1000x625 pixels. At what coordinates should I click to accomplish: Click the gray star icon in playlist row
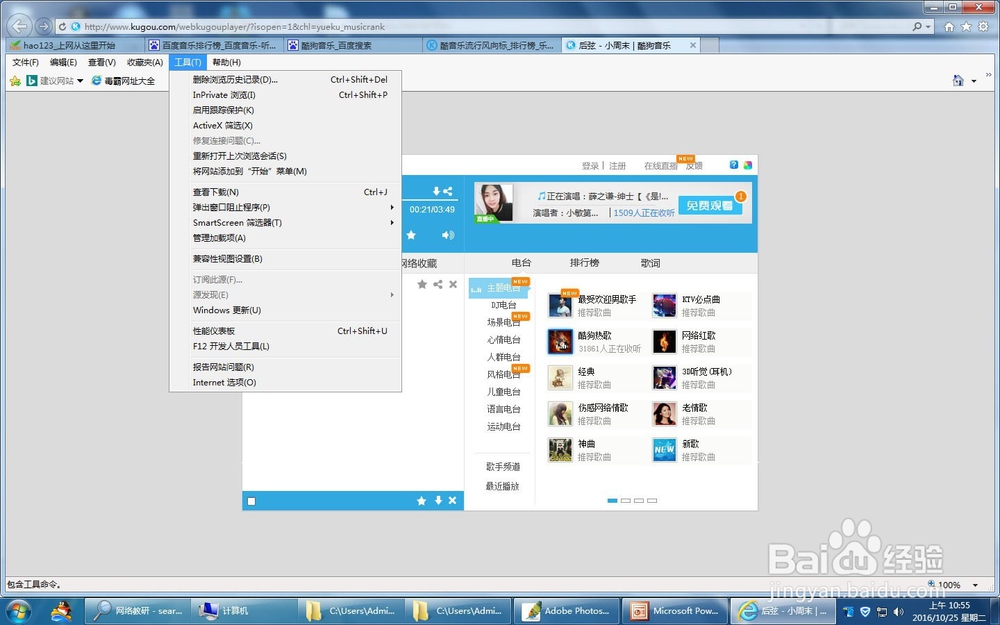[422, 284]
